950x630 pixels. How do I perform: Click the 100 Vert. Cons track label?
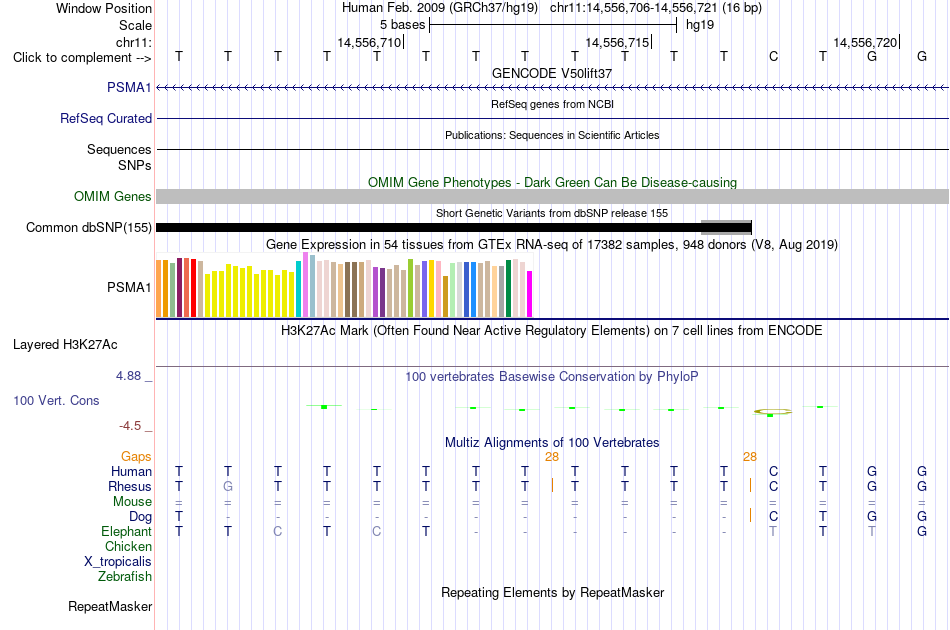click(56, 400)
